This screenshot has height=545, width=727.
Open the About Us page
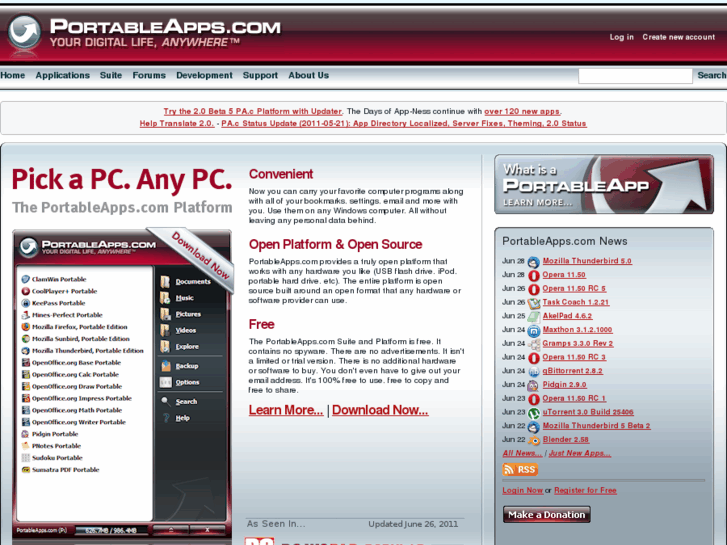308,75
